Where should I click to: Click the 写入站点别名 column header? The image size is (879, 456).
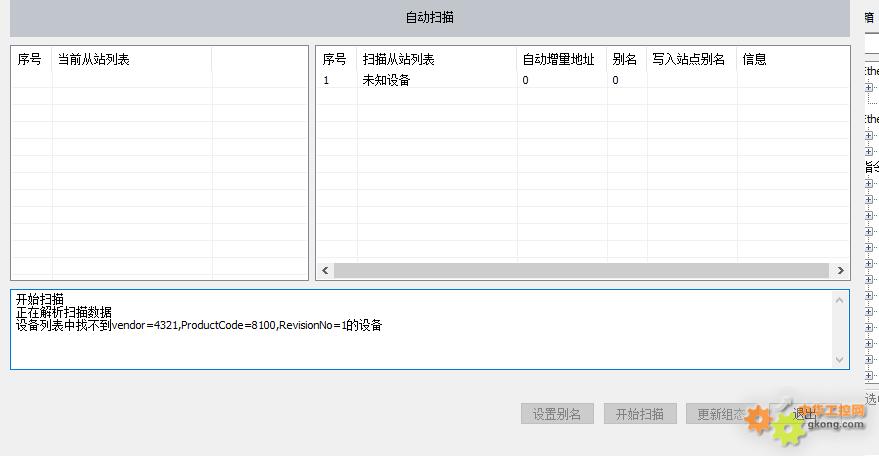click(x=688, y=59)
